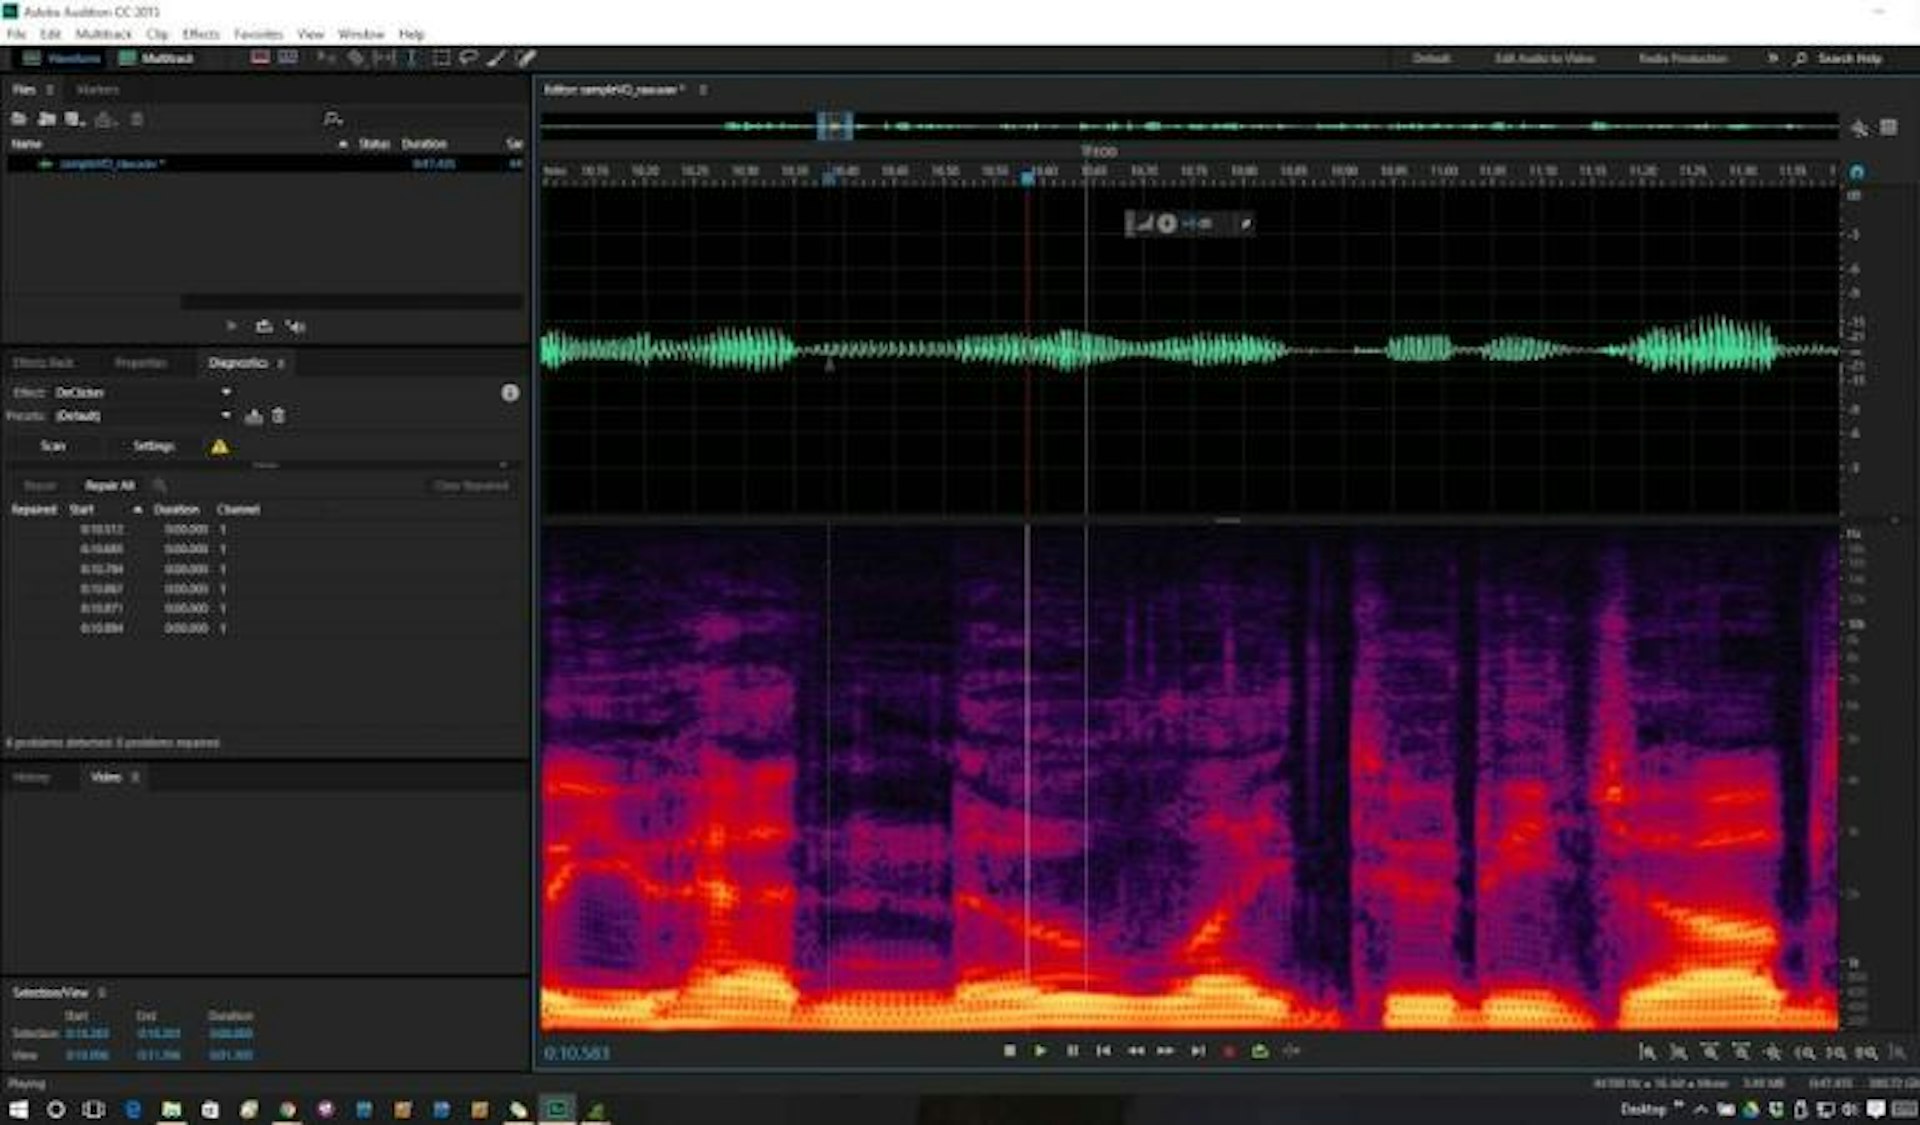Click the Play button in Files preview
The height and width of the screenshot is (1125, 1920).
tap(231, 326)
